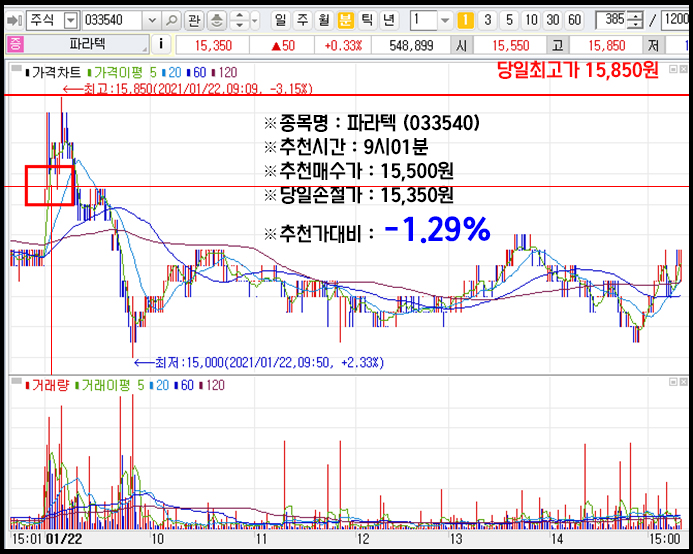Click the 01/22 date label on the time axis
Image resolution: width=693 pixels, height=554 pixels.
[x=64, y=539]
